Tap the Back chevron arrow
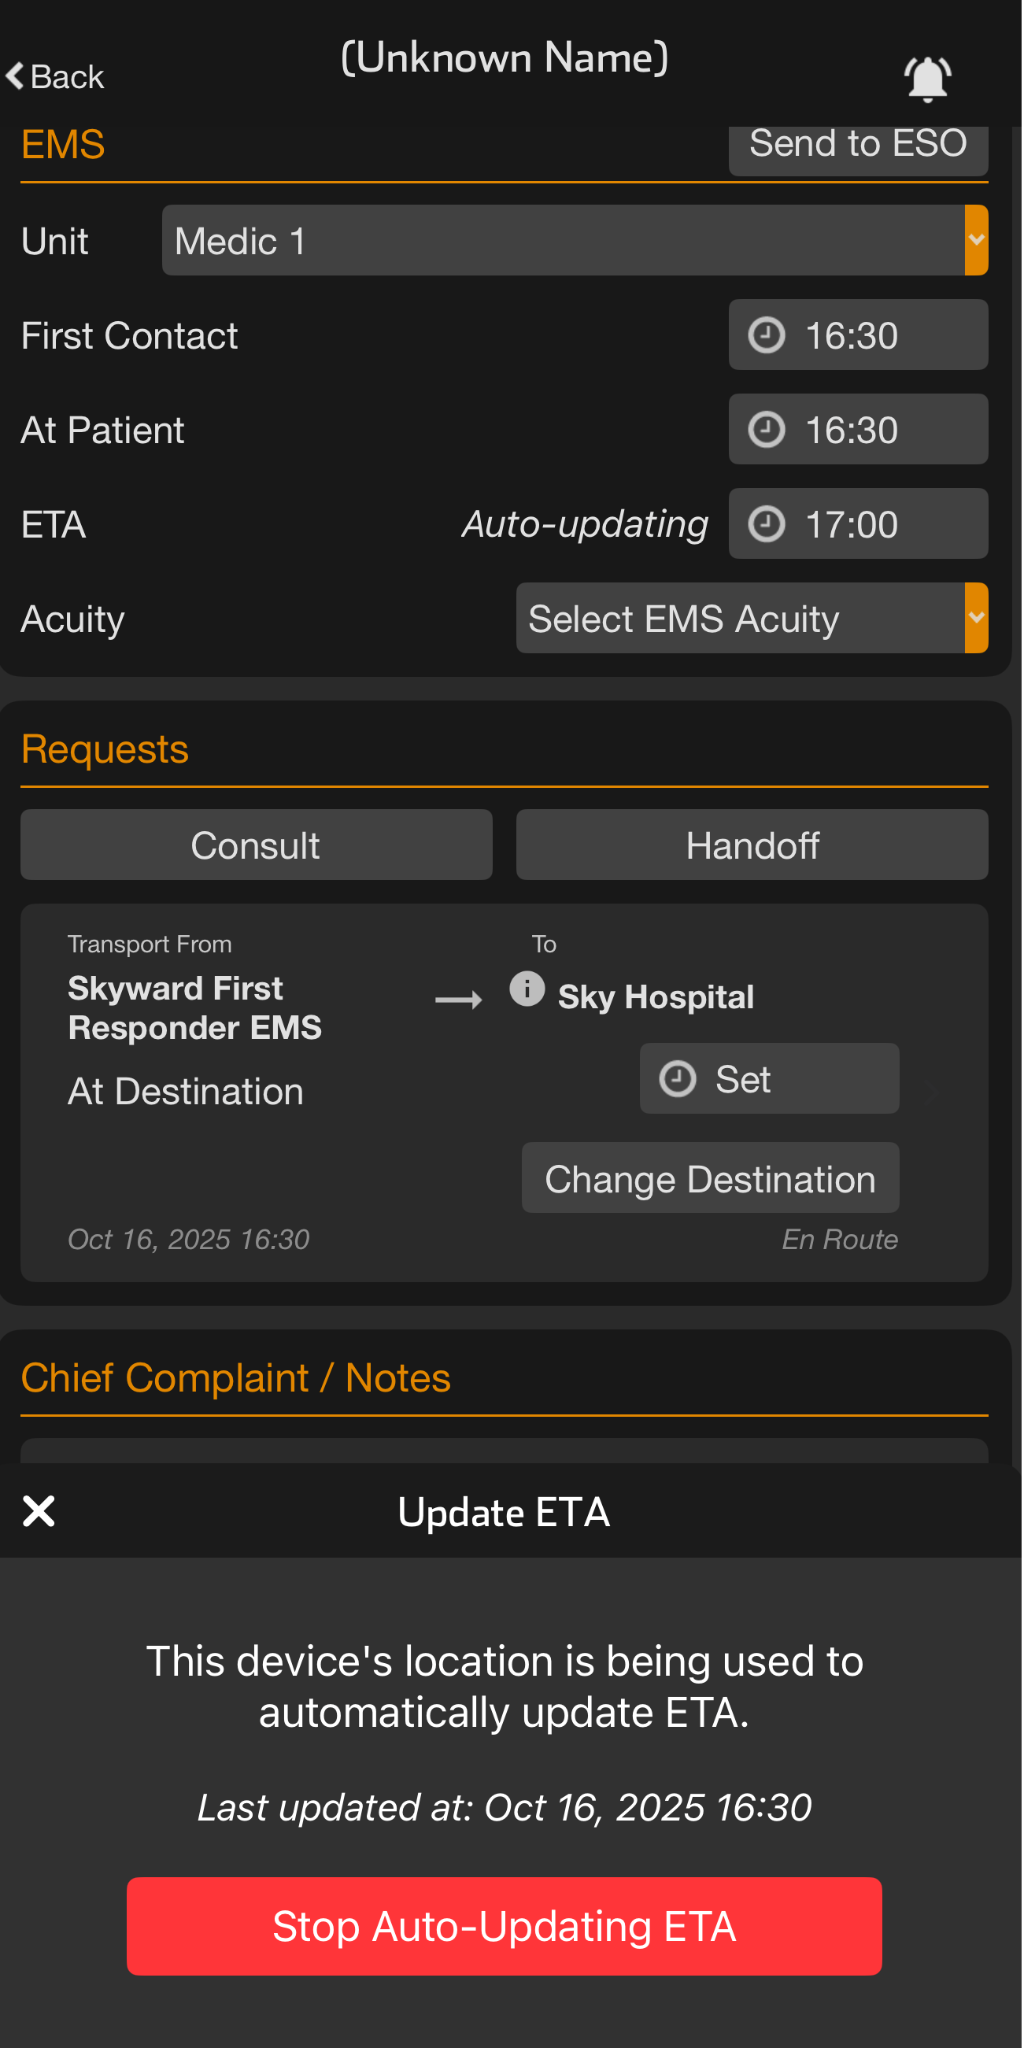 15,76
